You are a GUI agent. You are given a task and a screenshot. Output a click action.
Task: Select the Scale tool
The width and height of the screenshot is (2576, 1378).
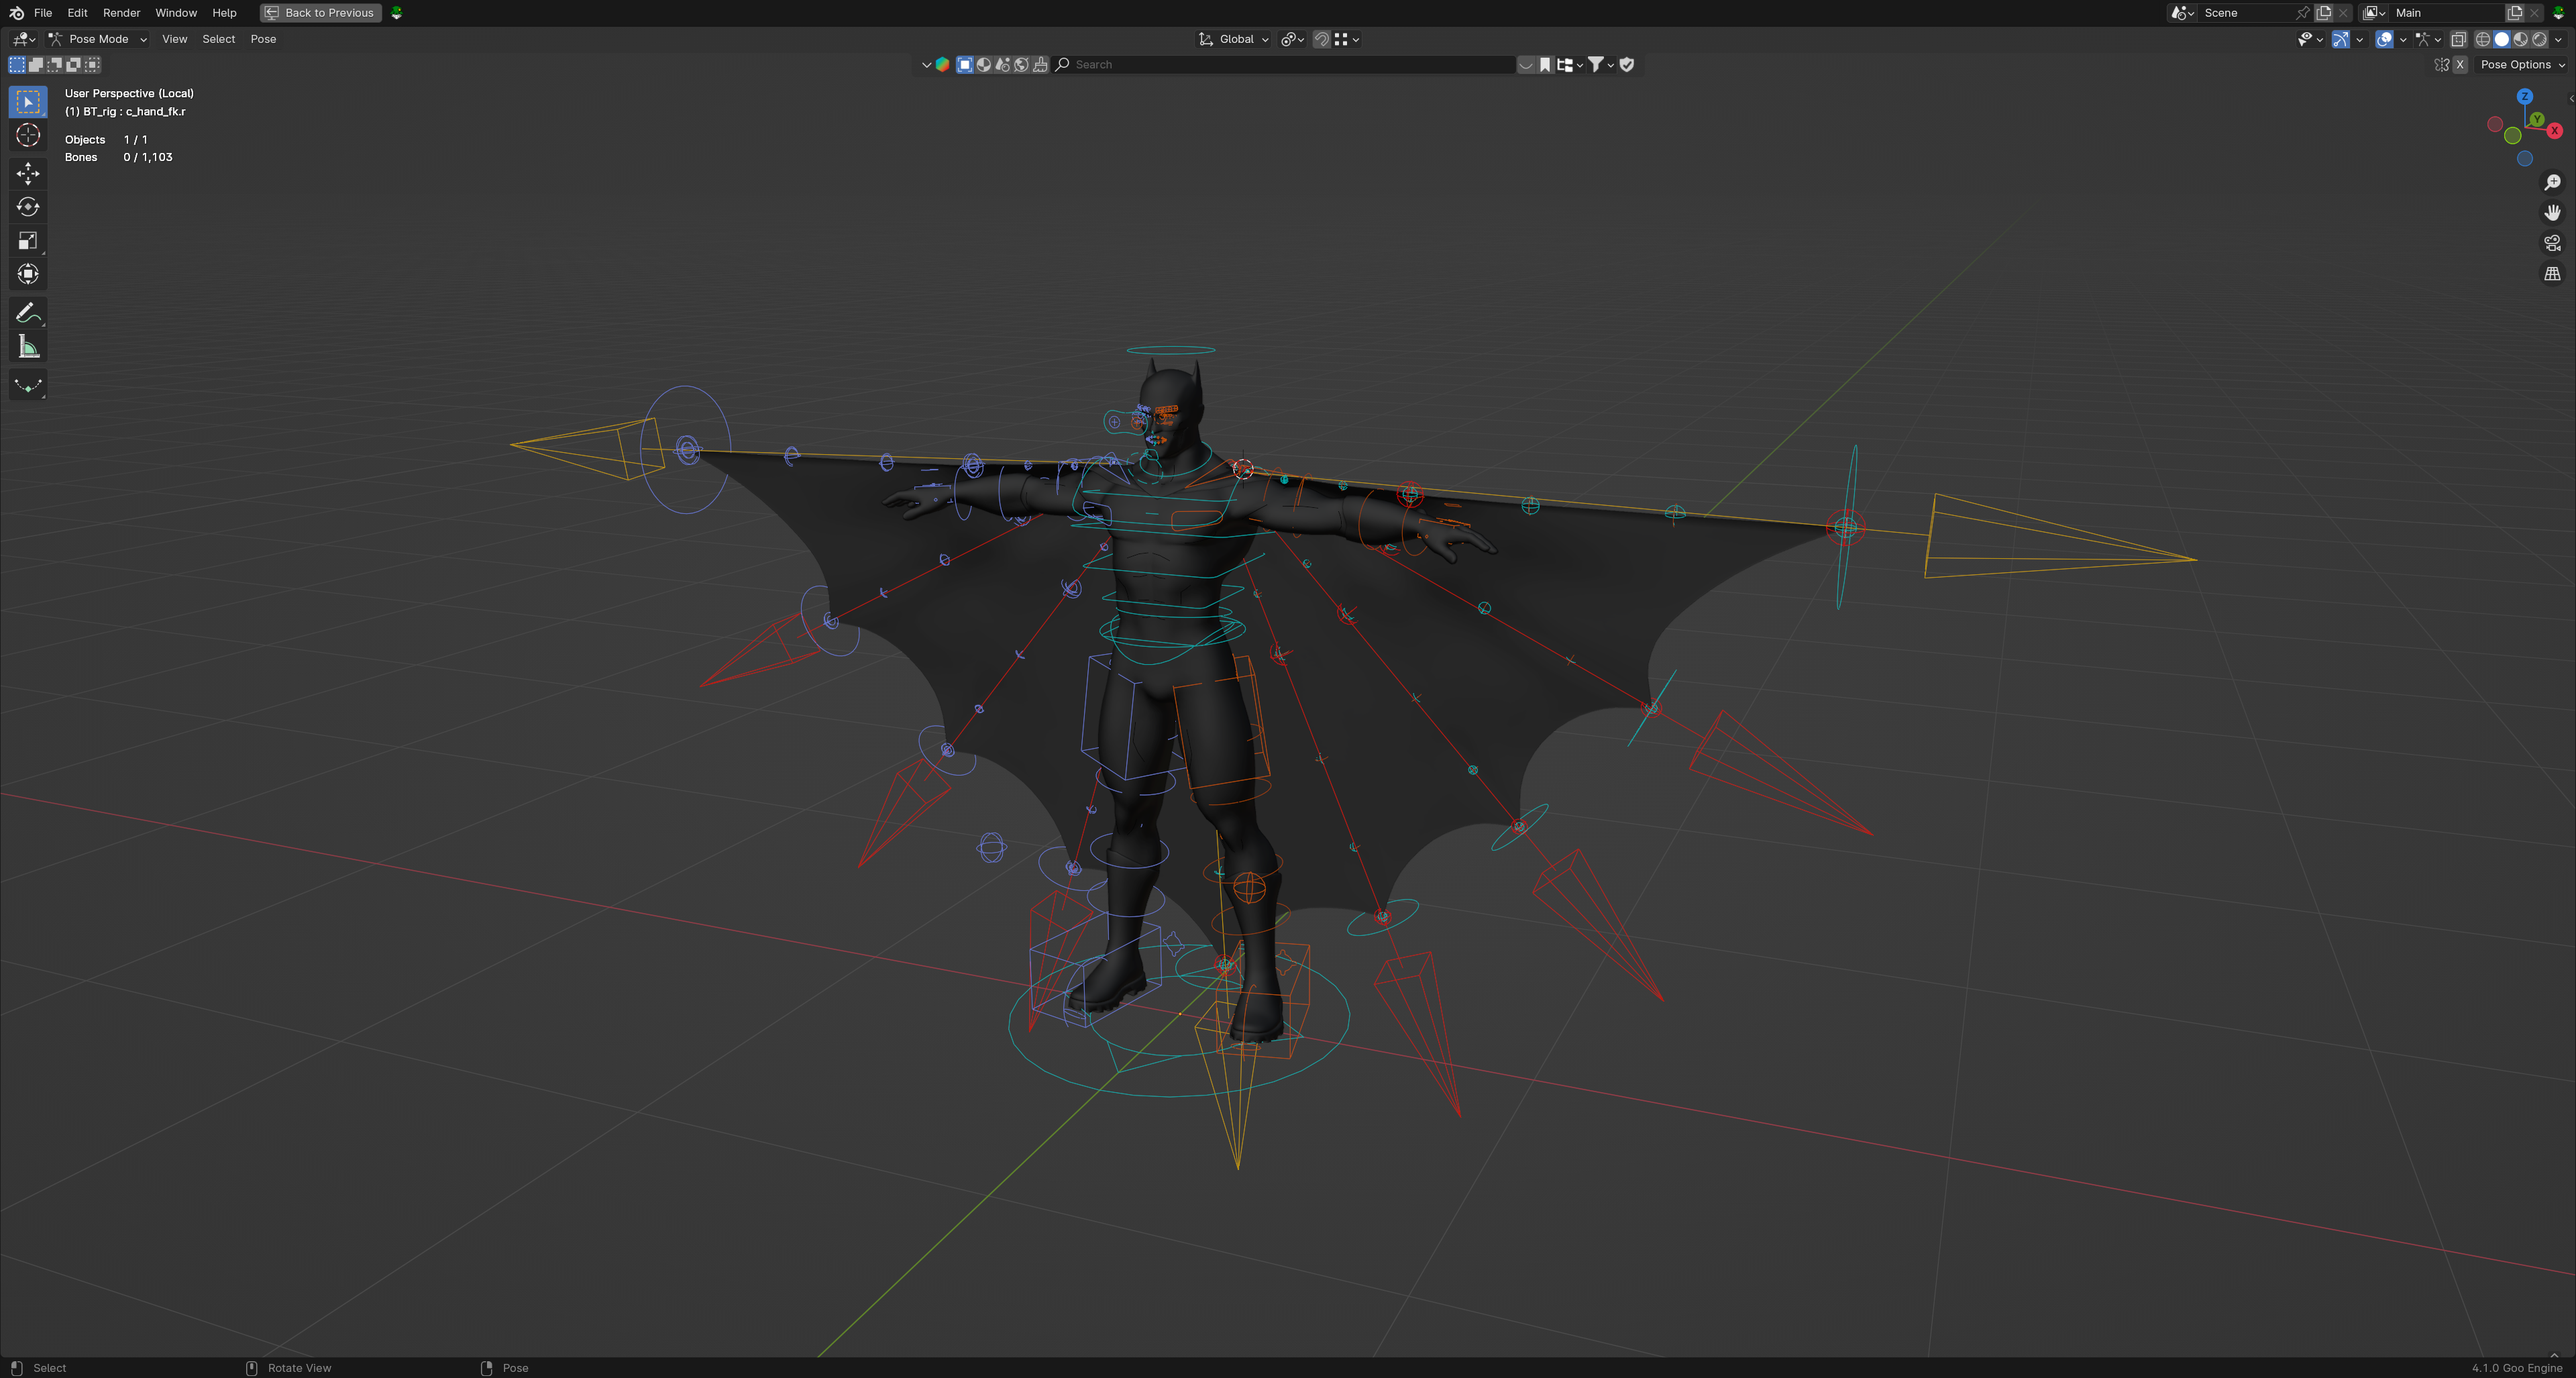click(x=28, y=241)
